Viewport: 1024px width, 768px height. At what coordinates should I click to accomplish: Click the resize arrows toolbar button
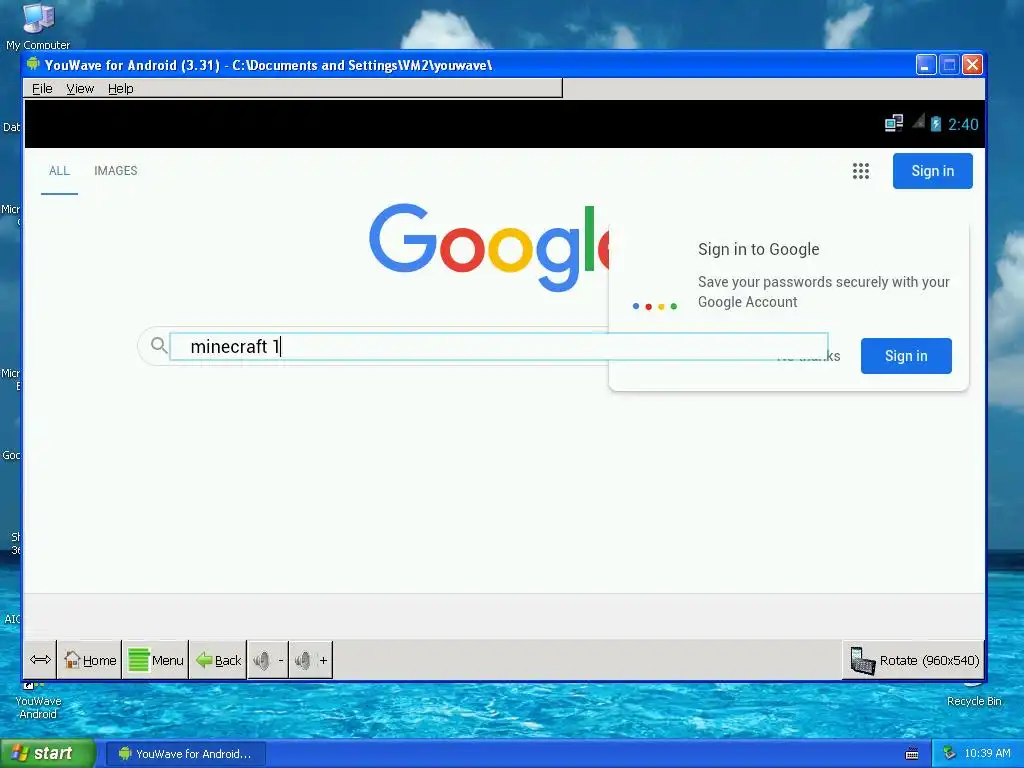[40, 660]
